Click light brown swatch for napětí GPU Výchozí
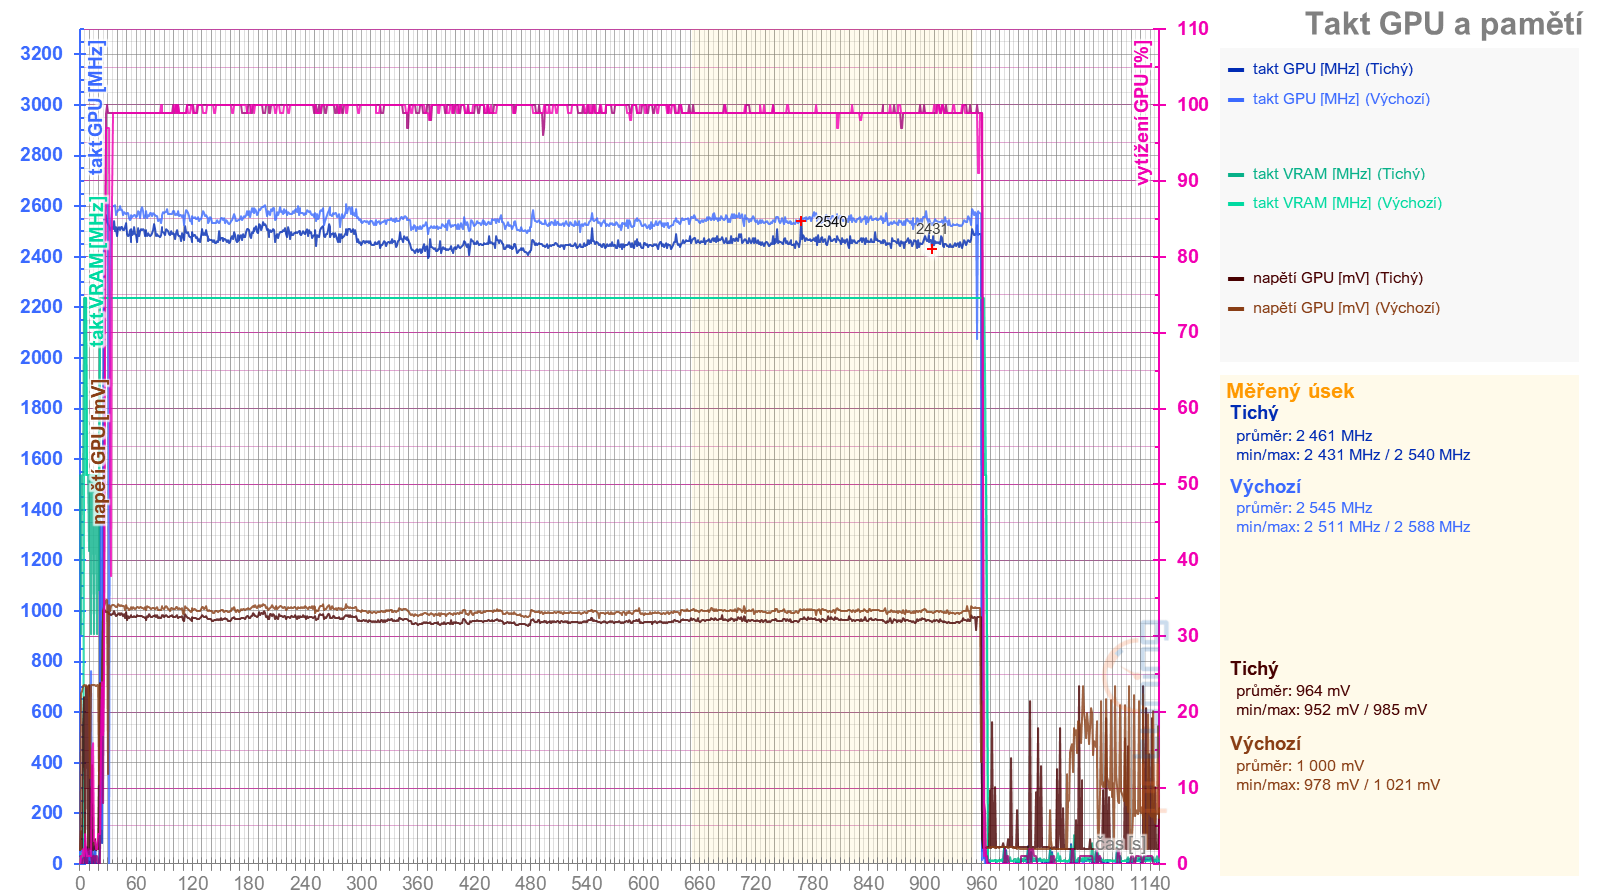The width and height of the screenshot is (1599, 896). point(1236,309)
